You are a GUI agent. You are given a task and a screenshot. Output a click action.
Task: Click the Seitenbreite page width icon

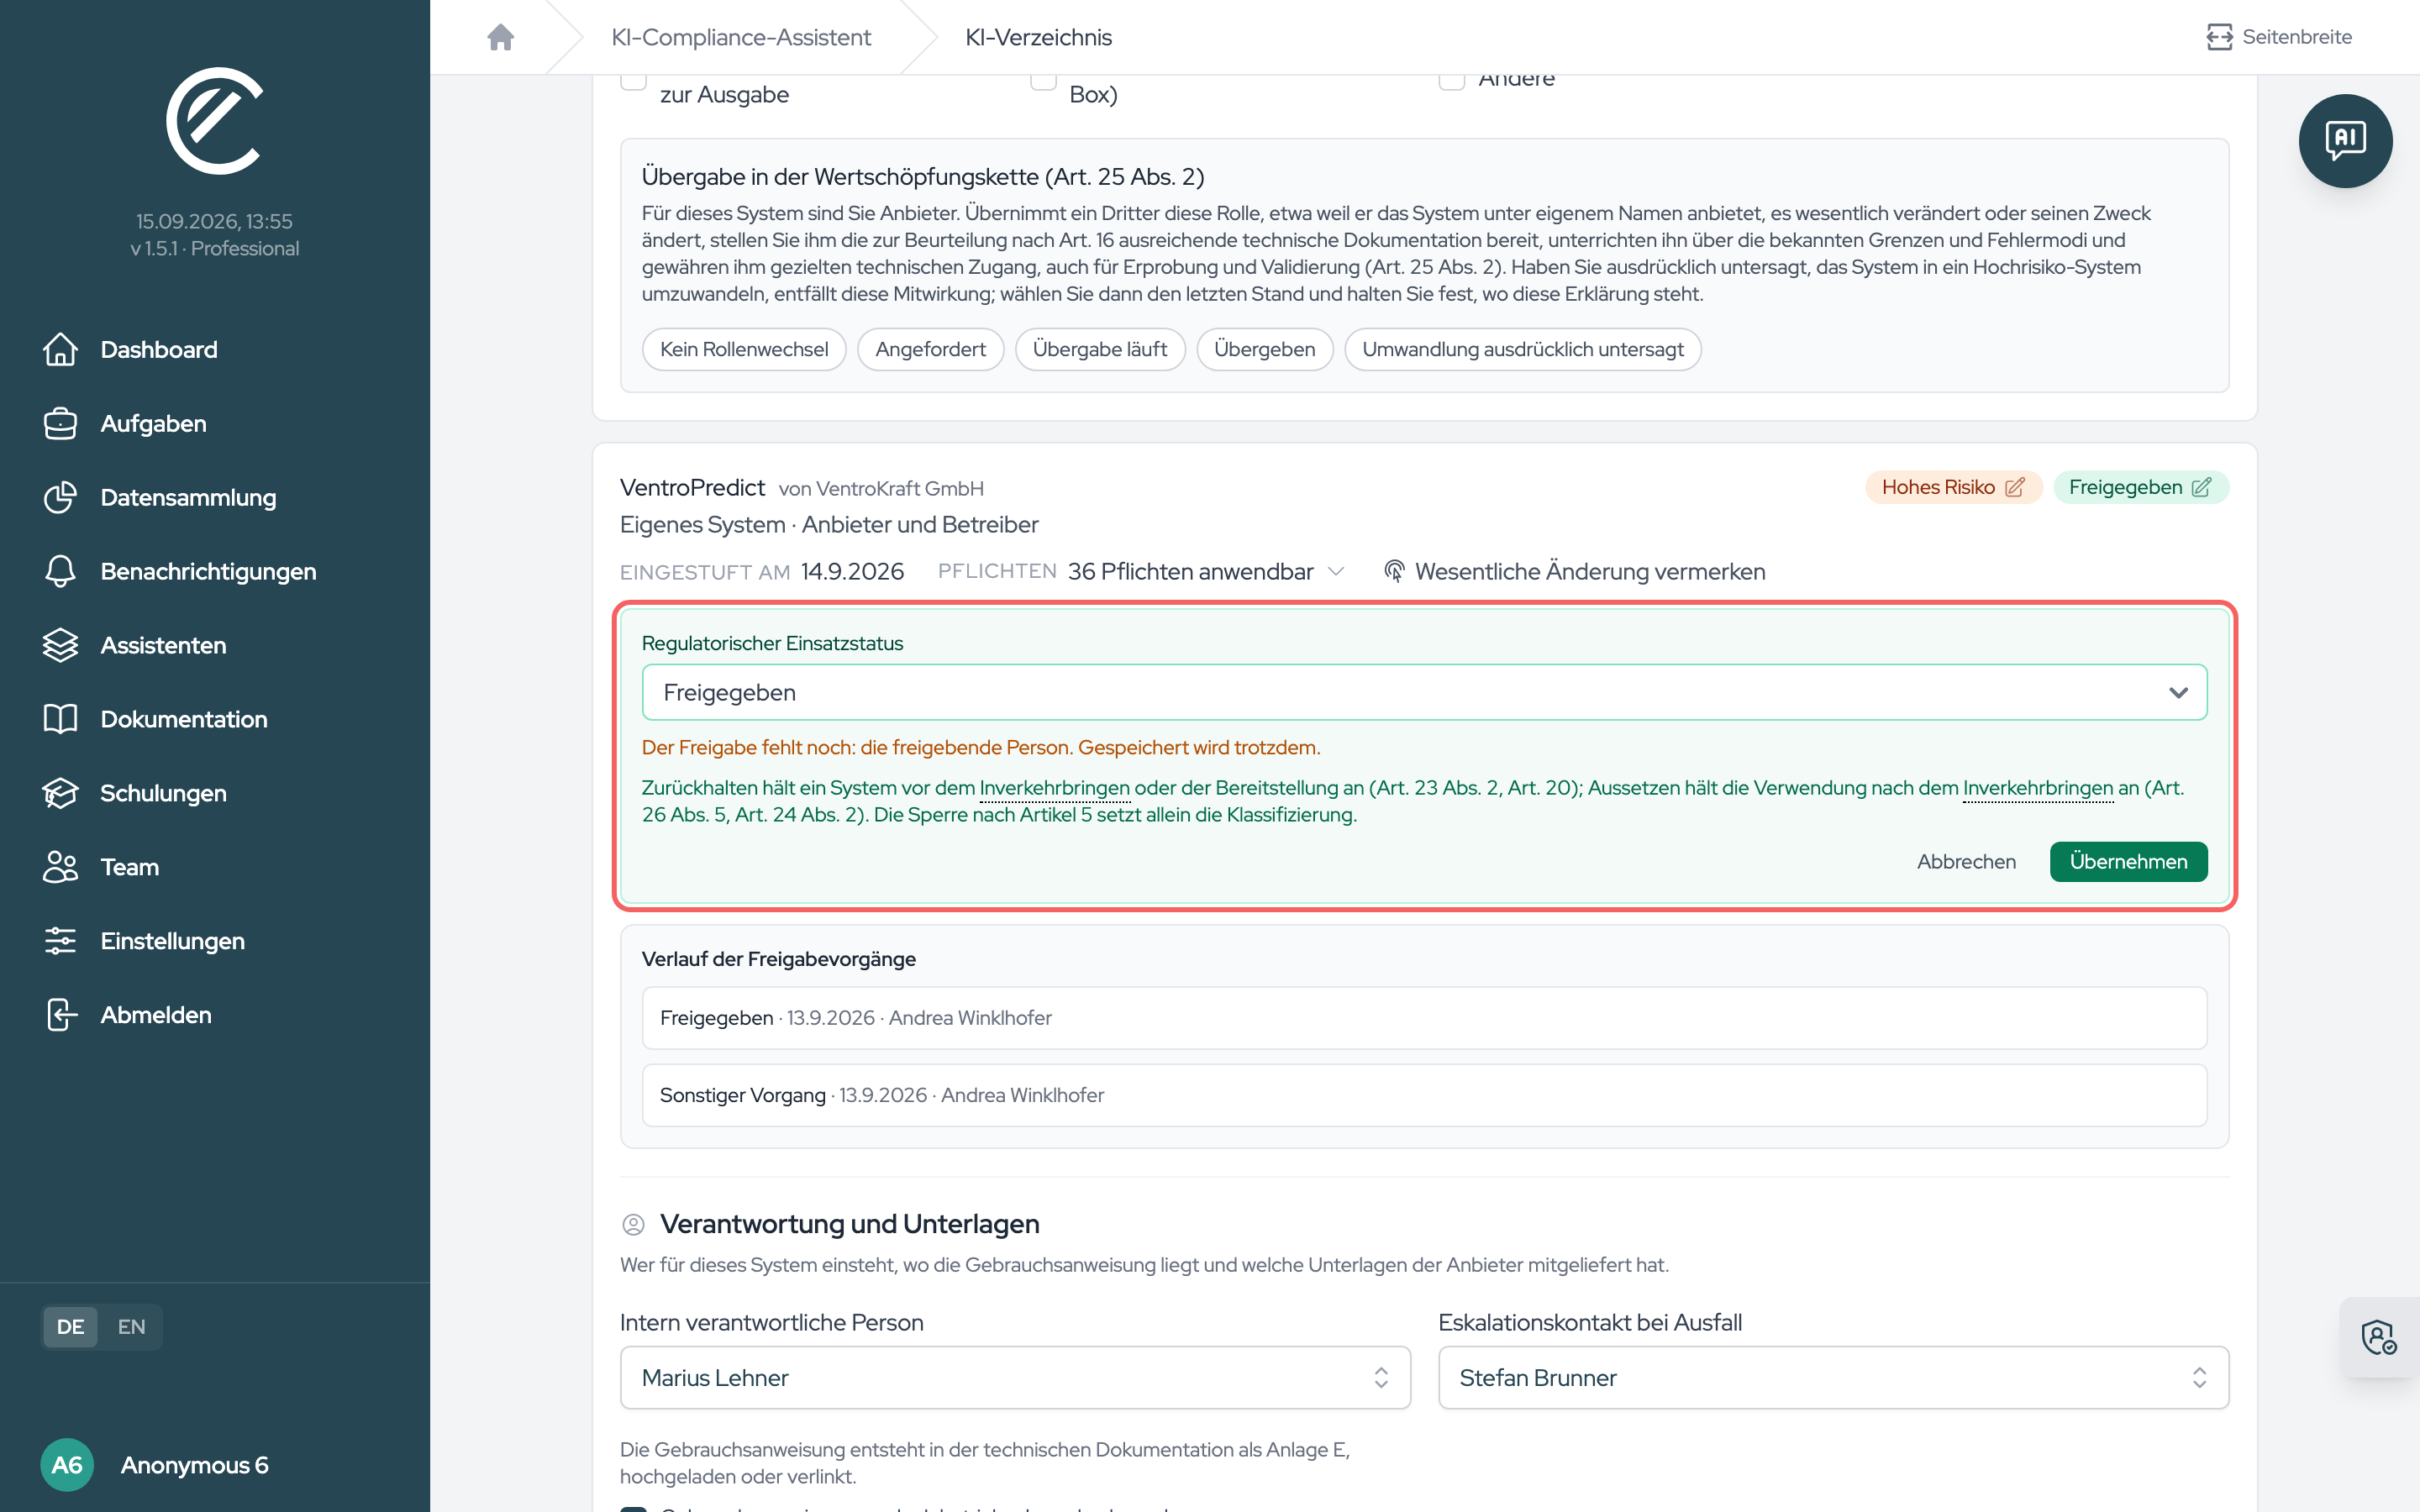(x=2219, y=37)
